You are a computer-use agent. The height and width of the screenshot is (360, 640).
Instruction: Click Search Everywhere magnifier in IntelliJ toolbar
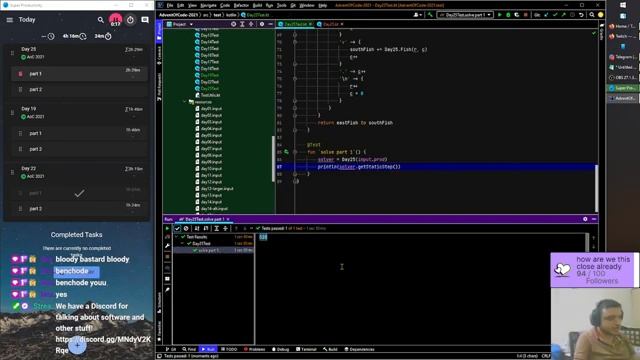(592, 15)
